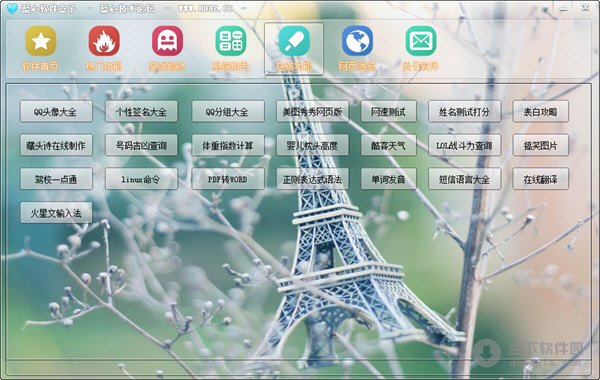Open the 热门功能 flame icon
600x380 pixels.
click(x=104, y=41)
